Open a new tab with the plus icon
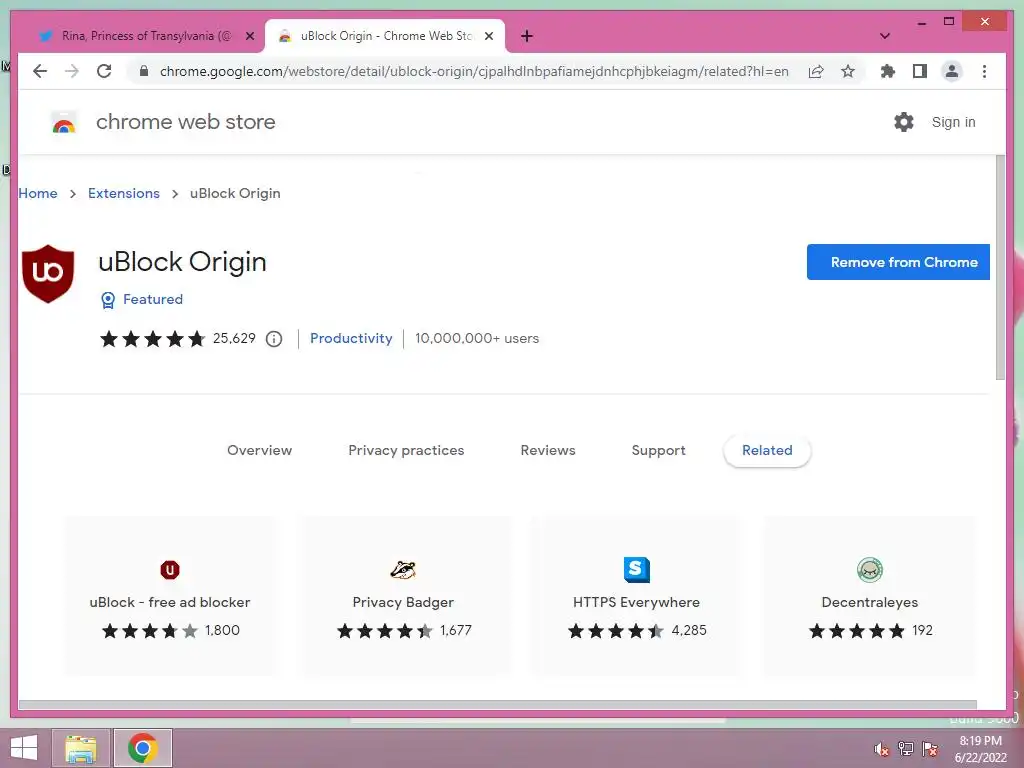The image size is (1024, 768). pyautogui.click(x=527, y=36)
